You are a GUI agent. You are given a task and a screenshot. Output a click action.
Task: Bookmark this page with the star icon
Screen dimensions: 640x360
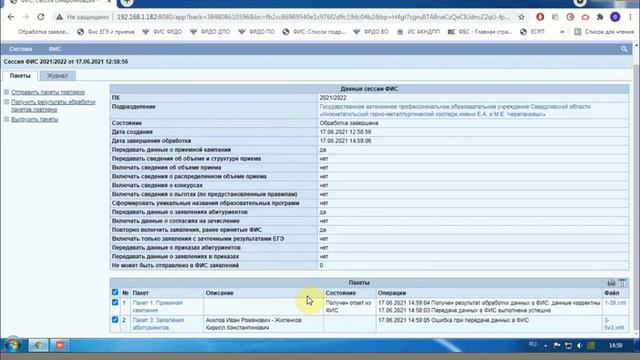521,17
